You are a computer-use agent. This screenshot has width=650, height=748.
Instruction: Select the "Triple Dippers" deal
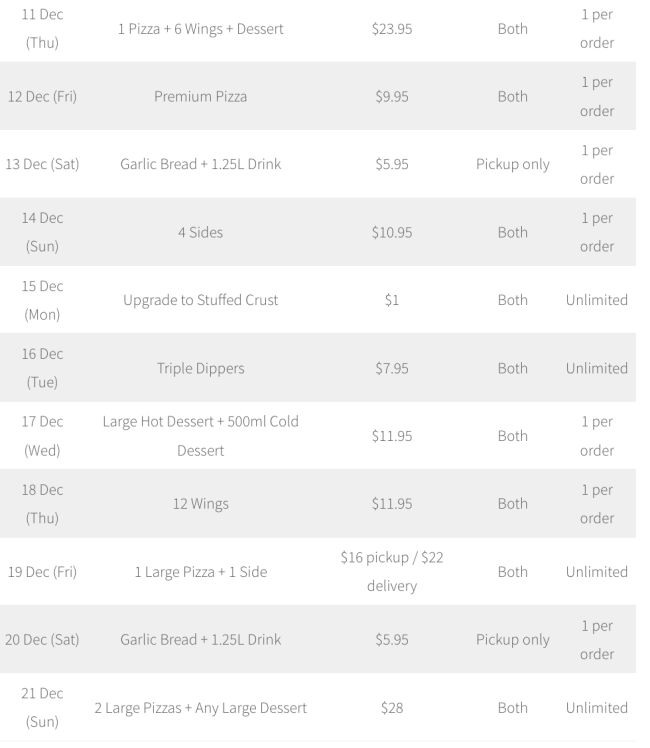[x=200, y=368]
